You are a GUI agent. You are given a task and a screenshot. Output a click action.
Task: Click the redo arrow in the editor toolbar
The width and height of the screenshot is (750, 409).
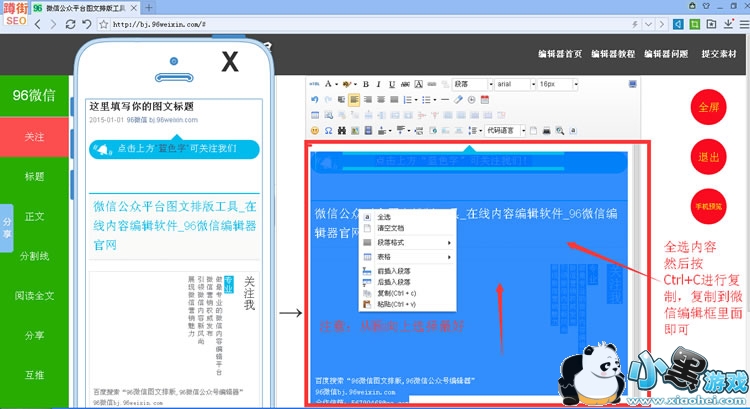point(328,99)
